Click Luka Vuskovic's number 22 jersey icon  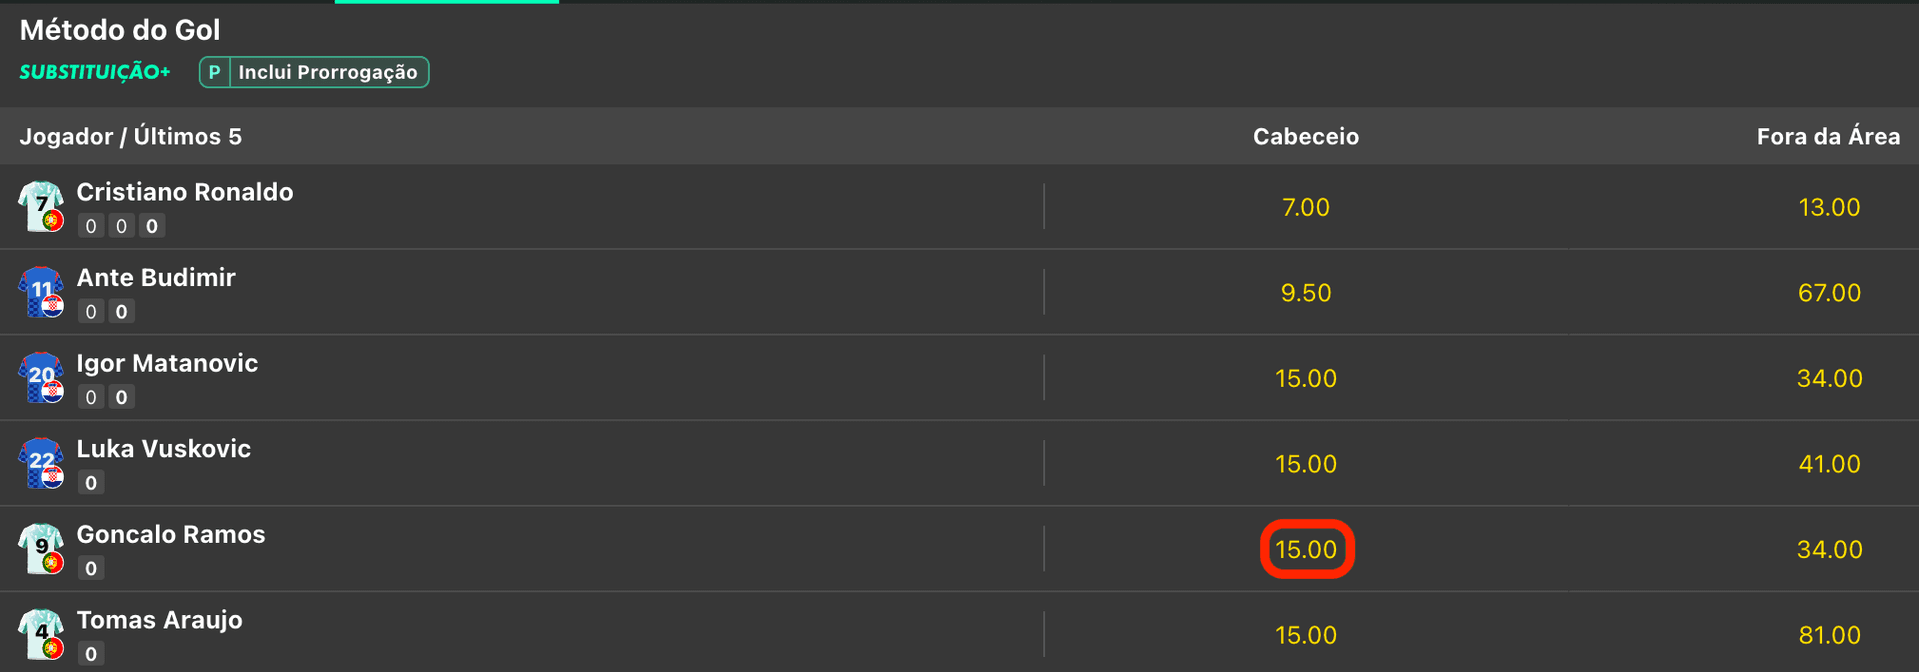[41, 463]
